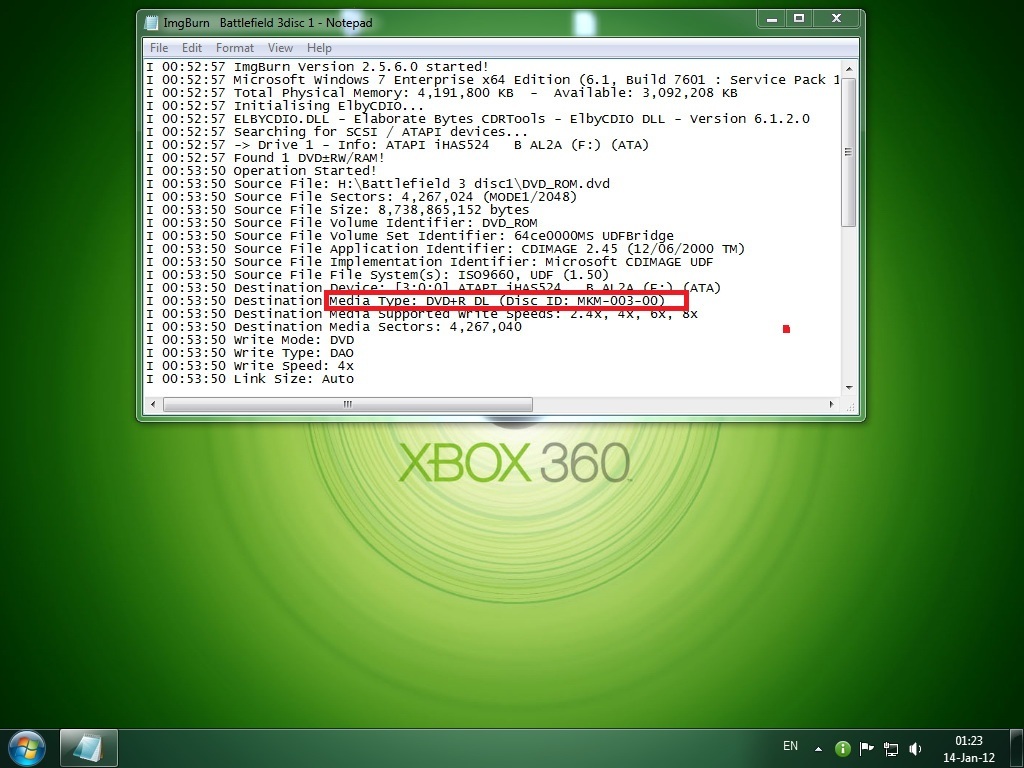Open the File menu in Notepad

click(159, 48)
